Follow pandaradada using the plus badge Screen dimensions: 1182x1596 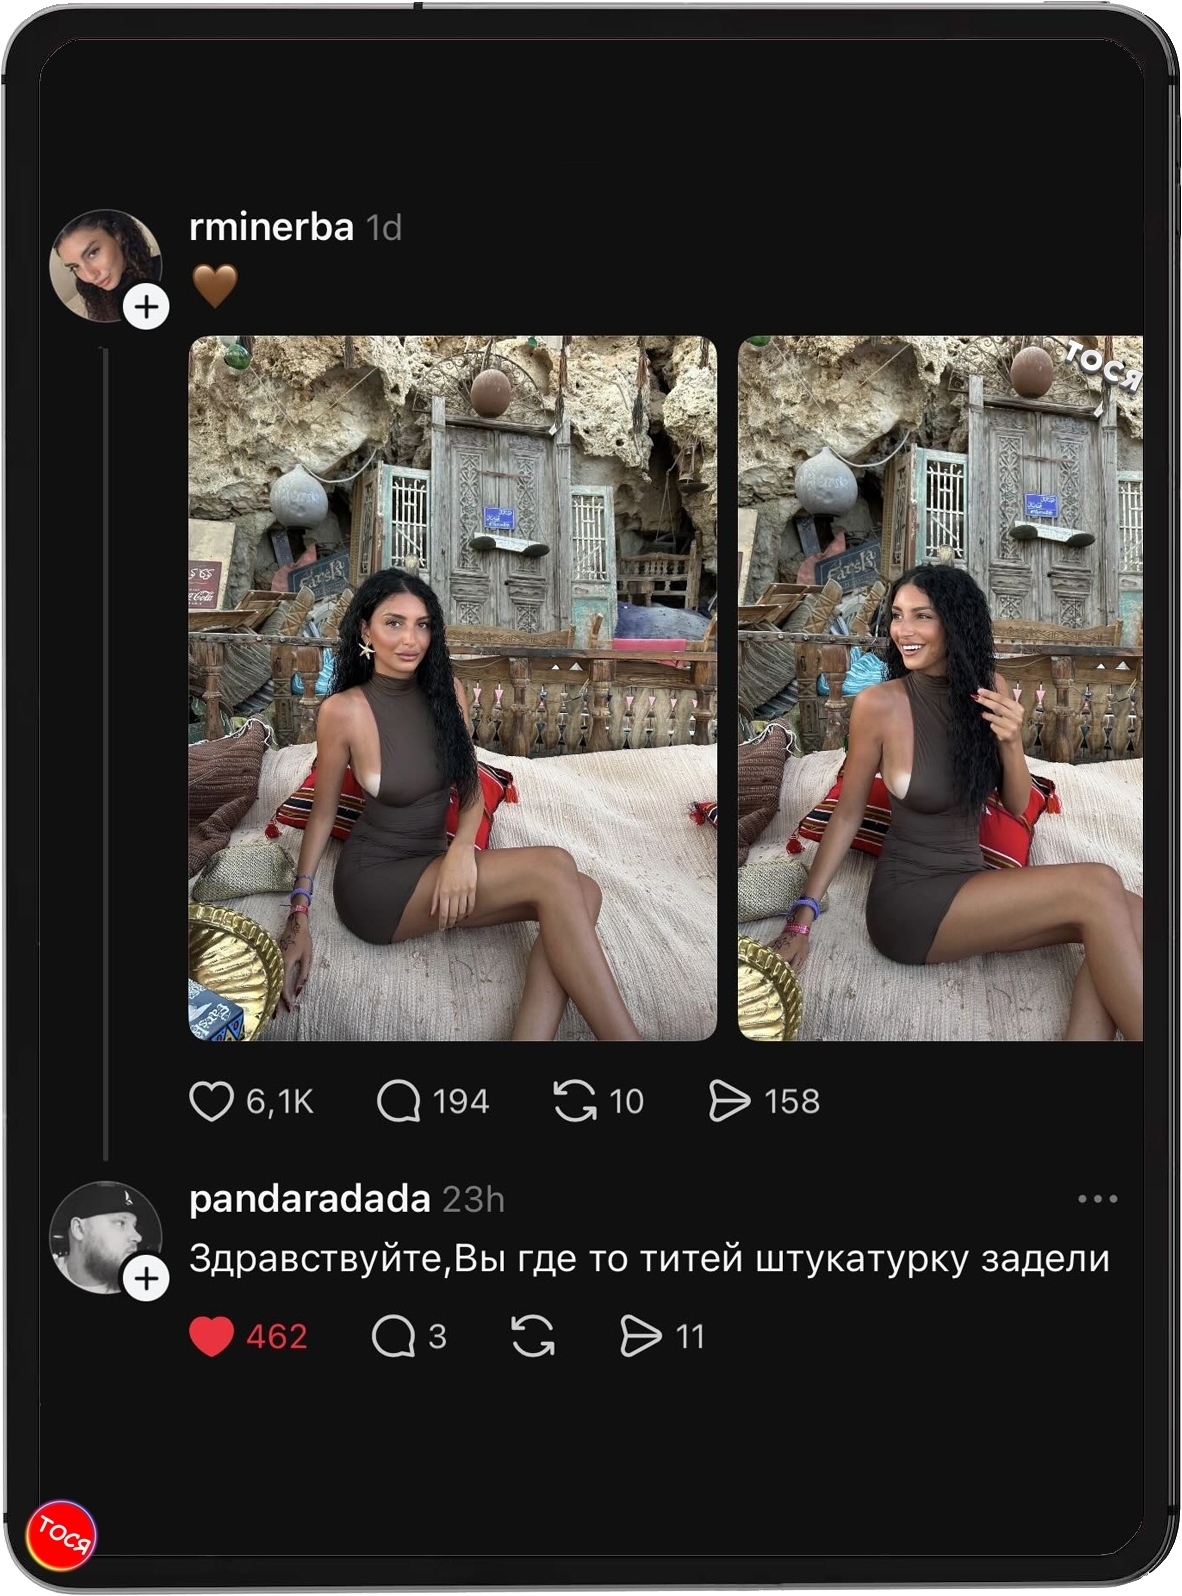pyautogui.click(x=147, y=1277)
